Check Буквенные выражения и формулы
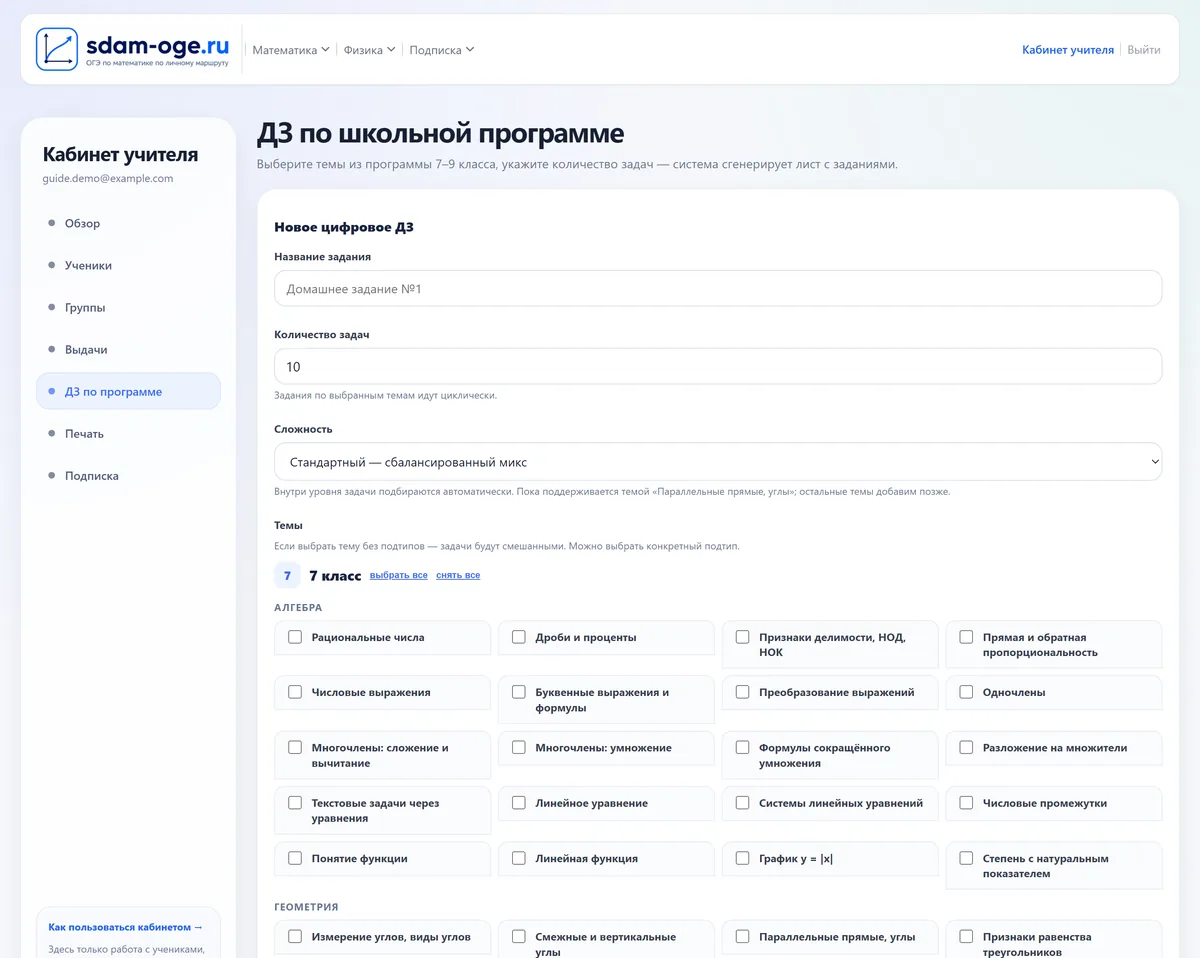The width and height of the screenshot is (1200, 958). click(x=519, y=692)
